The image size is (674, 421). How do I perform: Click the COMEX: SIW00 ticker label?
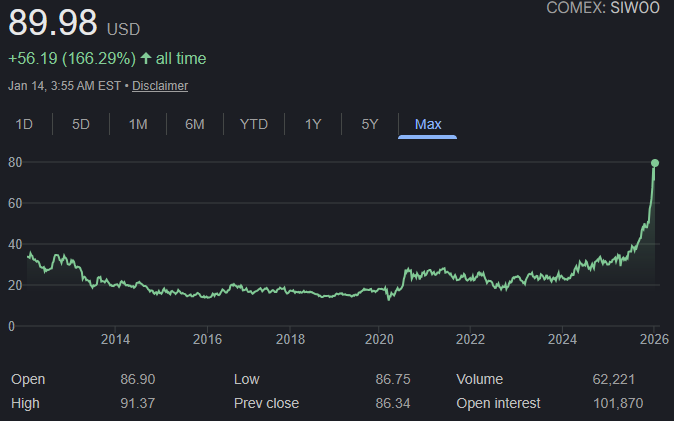[603, 7]
